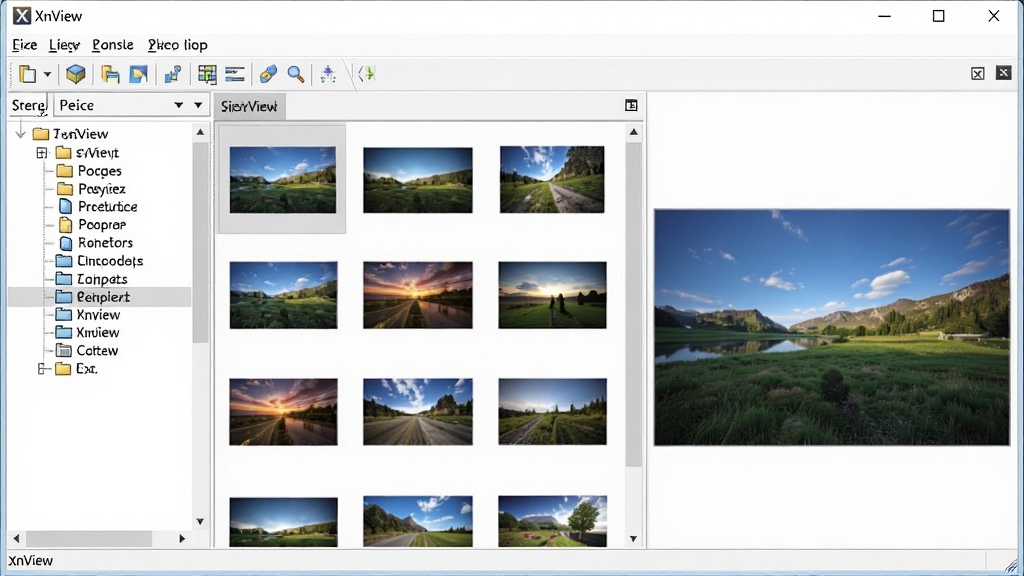1024x576 pixels.
Task: Click the blue sparkle toolbar icon
Action: [x=328, y=74]
